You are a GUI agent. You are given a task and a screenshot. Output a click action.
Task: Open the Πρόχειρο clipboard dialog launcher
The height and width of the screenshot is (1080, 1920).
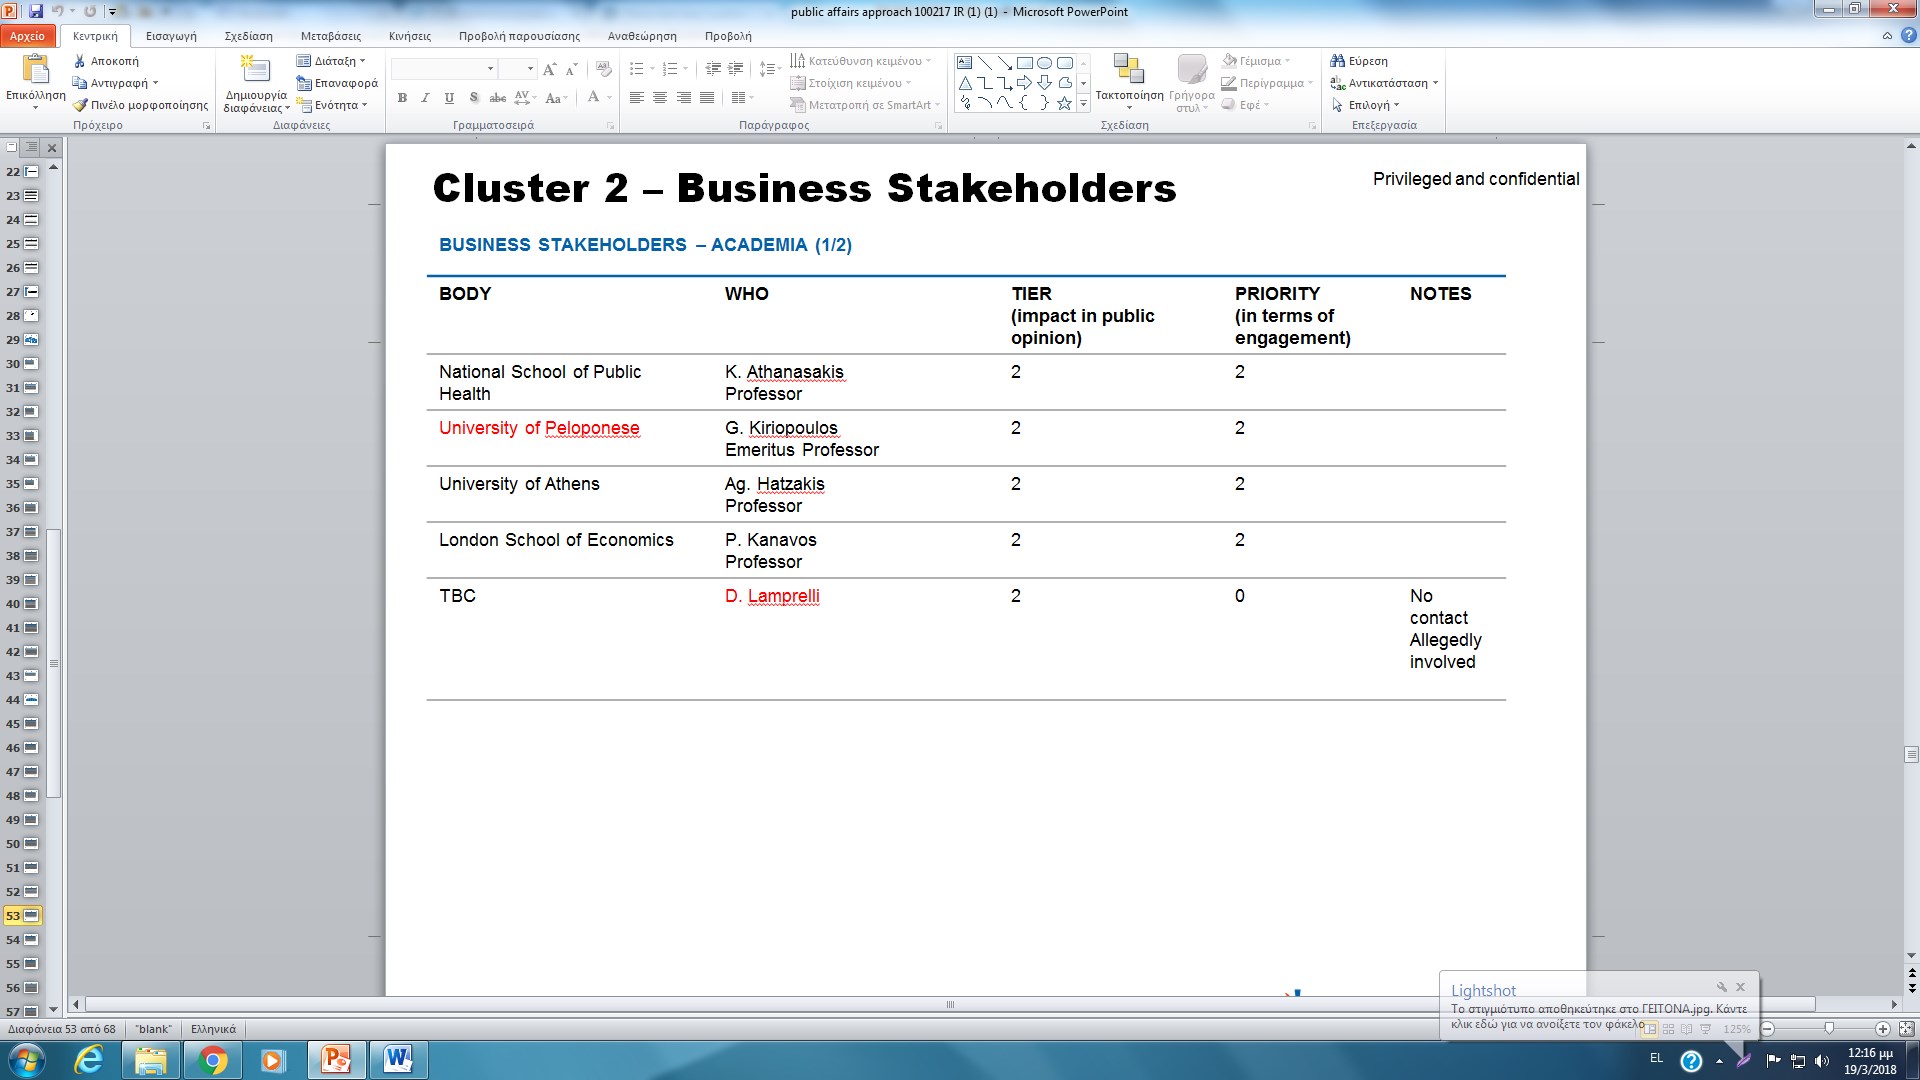pyautogui.click(x=207, y=126)
